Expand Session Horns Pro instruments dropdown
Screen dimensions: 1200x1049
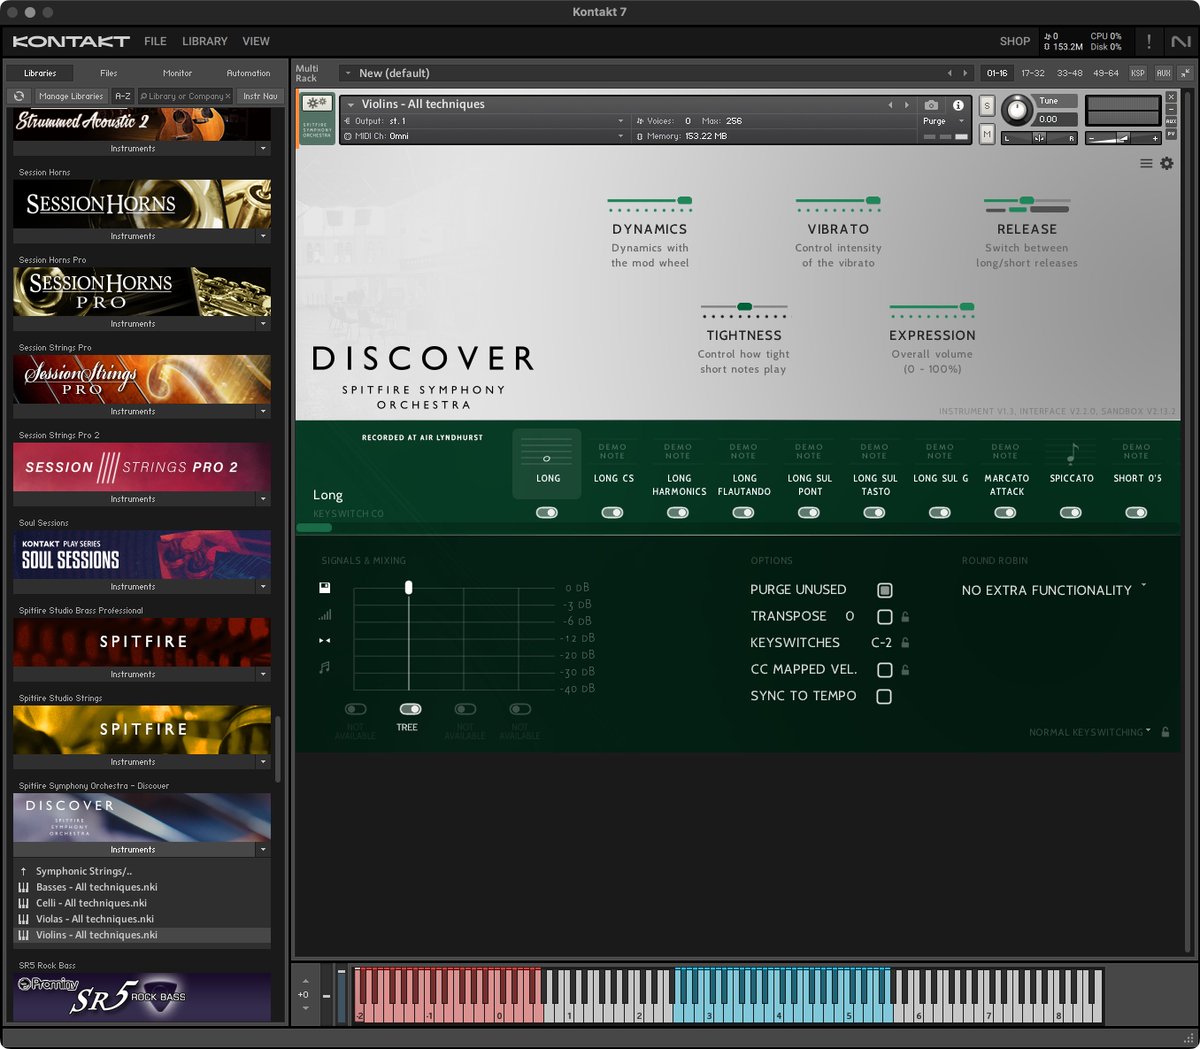tap(263, 324)
